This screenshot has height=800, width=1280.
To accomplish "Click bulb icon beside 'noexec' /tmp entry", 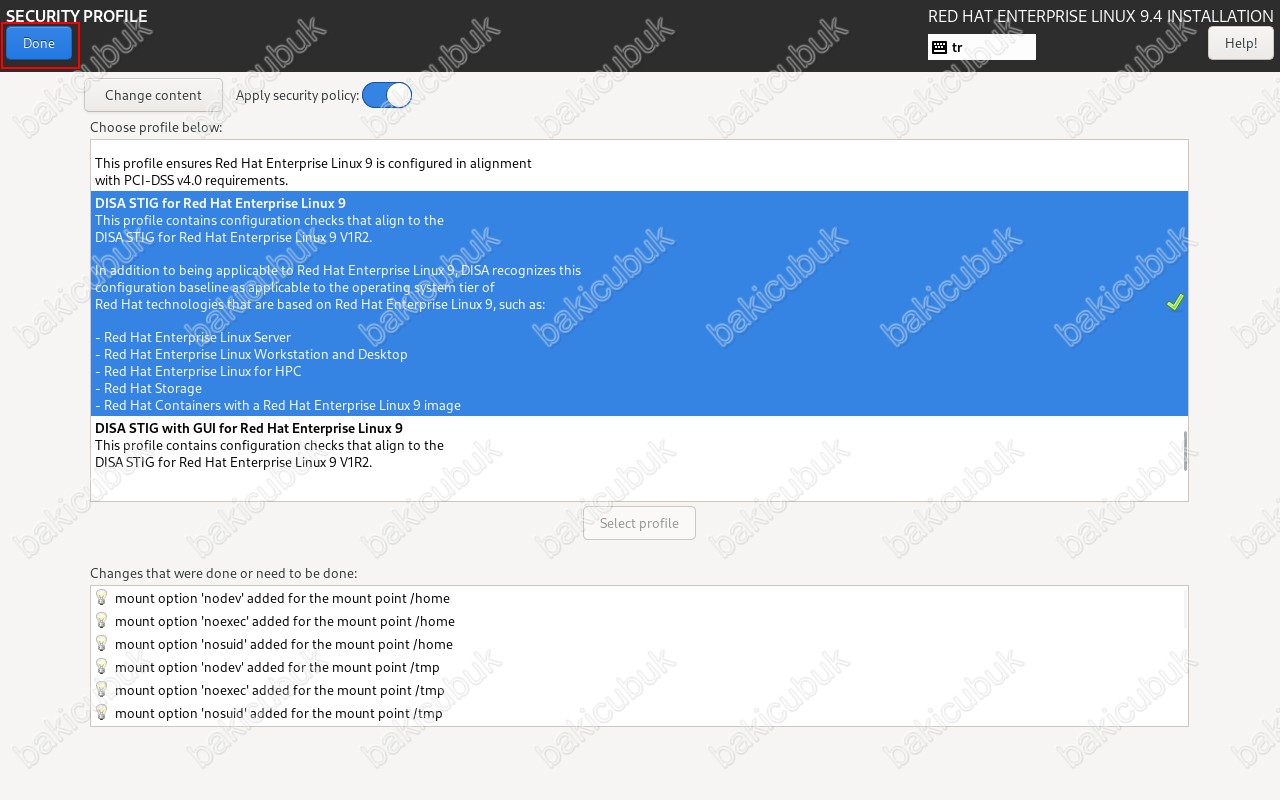I will coord(101,689).
